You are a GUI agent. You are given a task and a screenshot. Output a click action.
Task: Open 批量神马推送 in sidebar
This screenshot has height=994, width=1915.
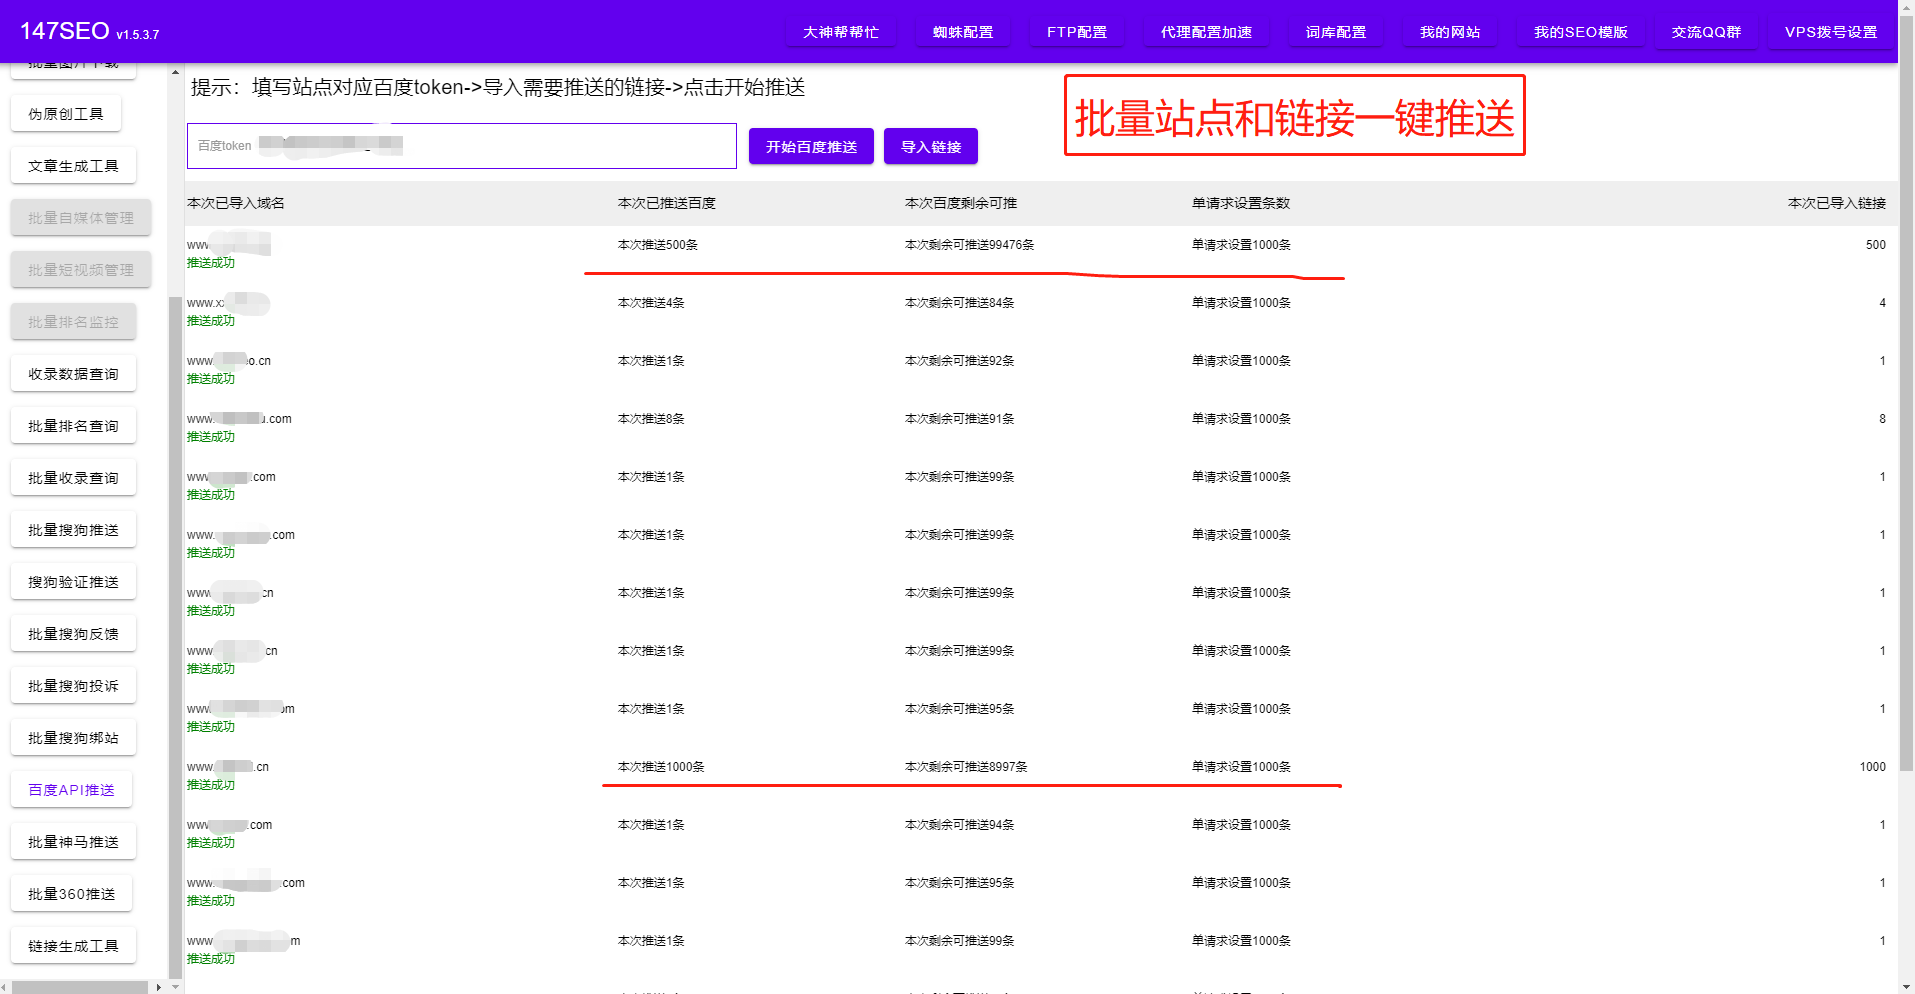73,842
